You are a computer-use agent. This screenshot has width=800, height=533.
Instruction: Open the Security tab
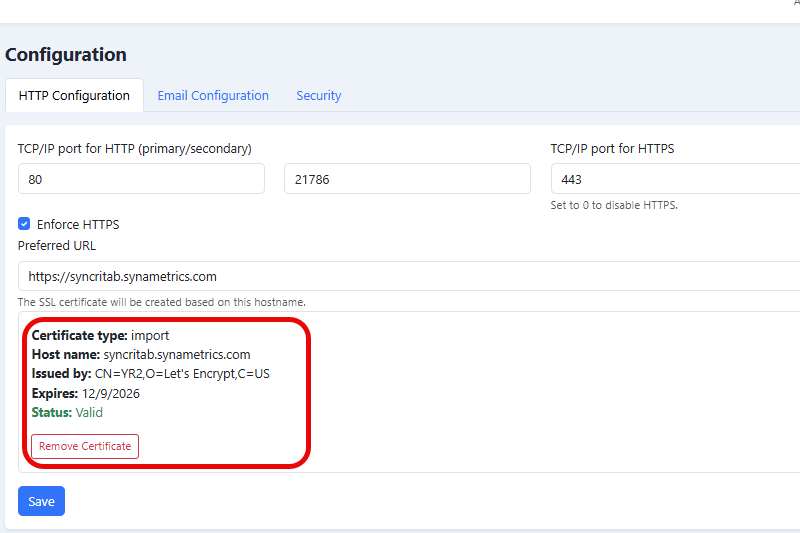click(x=318, y=95)
